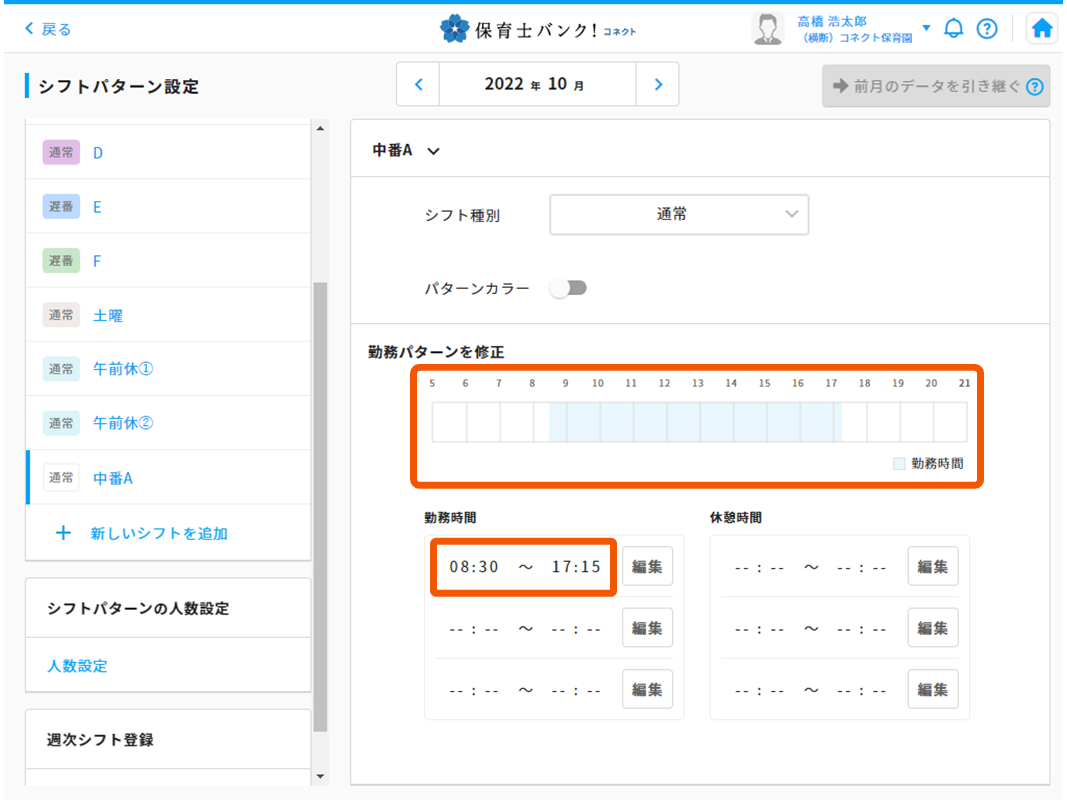Click the 人数設定 link
The width and height of the screenshot is (1067, 800).
point(77,665)
